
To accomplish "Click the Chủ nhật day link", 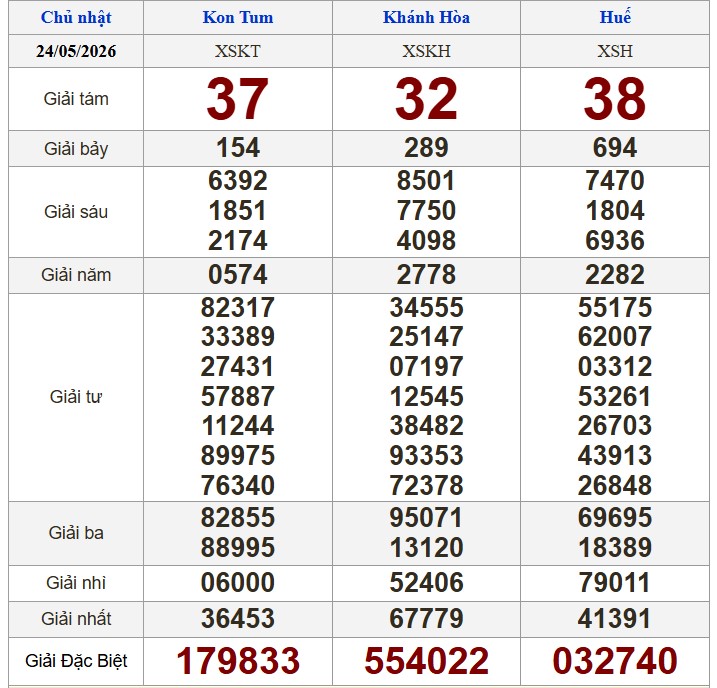I will pyautogui.click(x=76, y=18).
